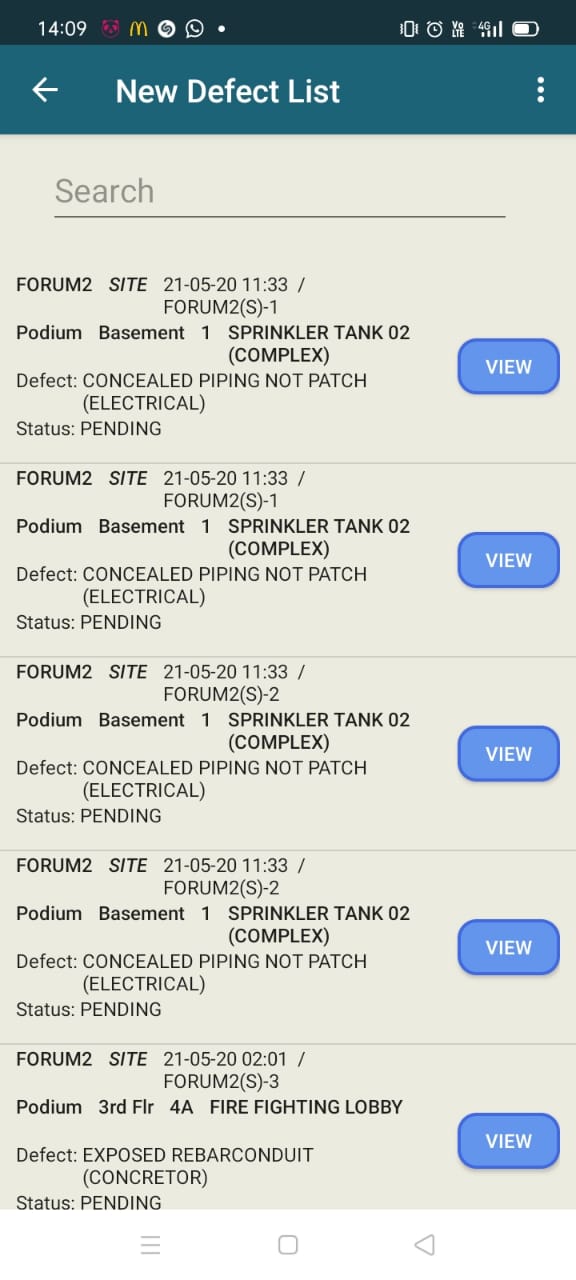Tap the back arrow in header
Screen dimensions: 576x1280
[x=45, y=90]
